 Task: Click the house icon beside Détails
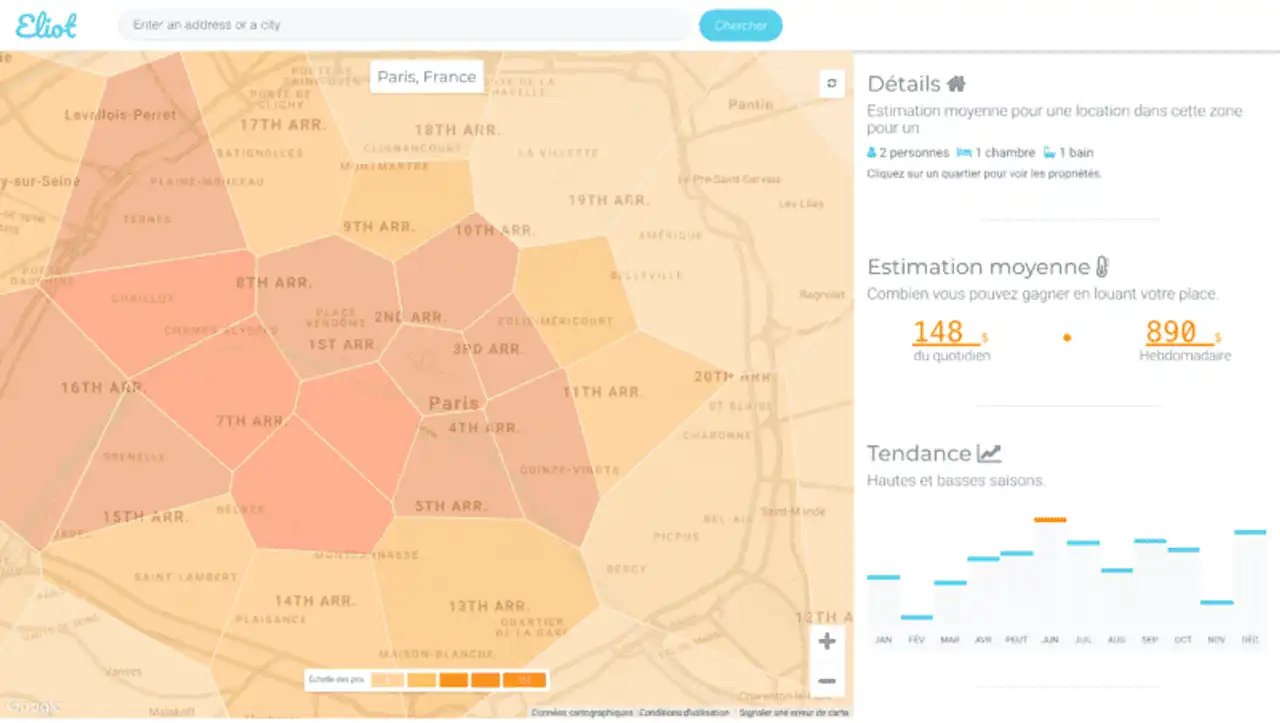click(957, 84)
